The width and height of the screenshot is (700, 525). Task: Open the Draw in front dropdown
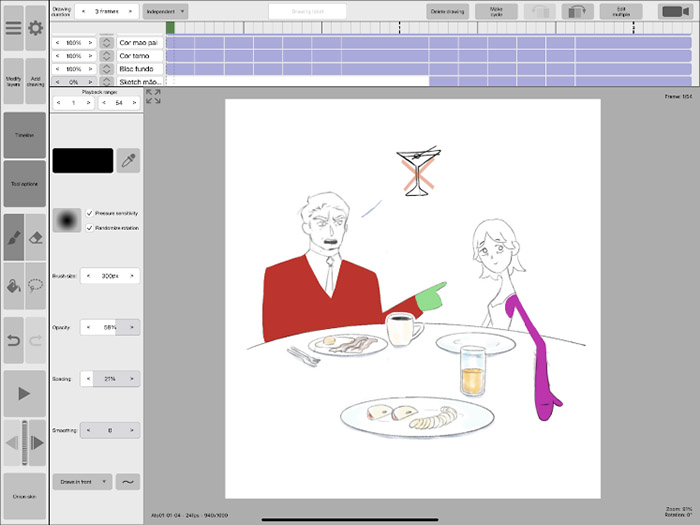83,481
